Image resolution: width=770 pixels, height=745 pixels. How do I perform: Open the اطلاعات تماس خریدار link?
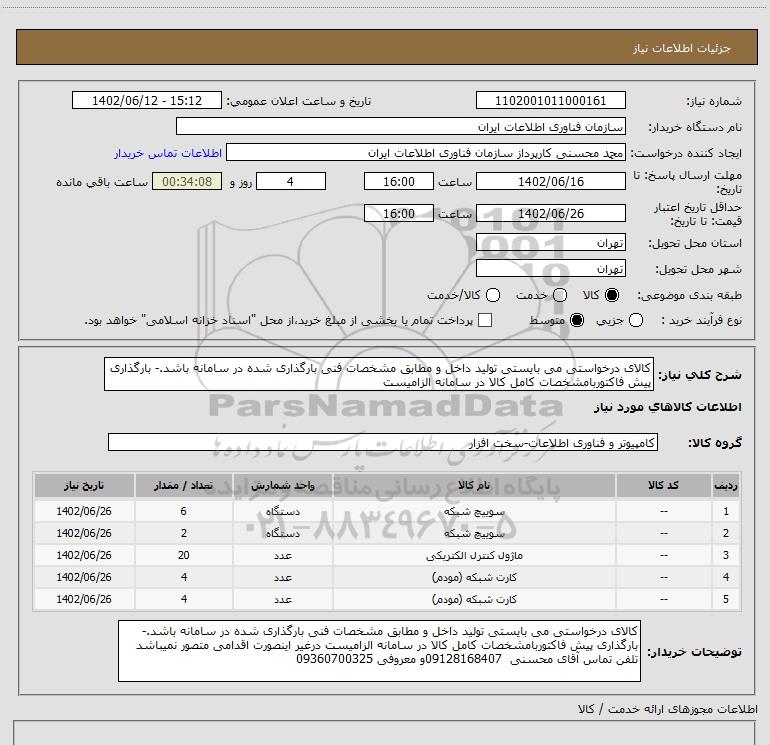168,153
